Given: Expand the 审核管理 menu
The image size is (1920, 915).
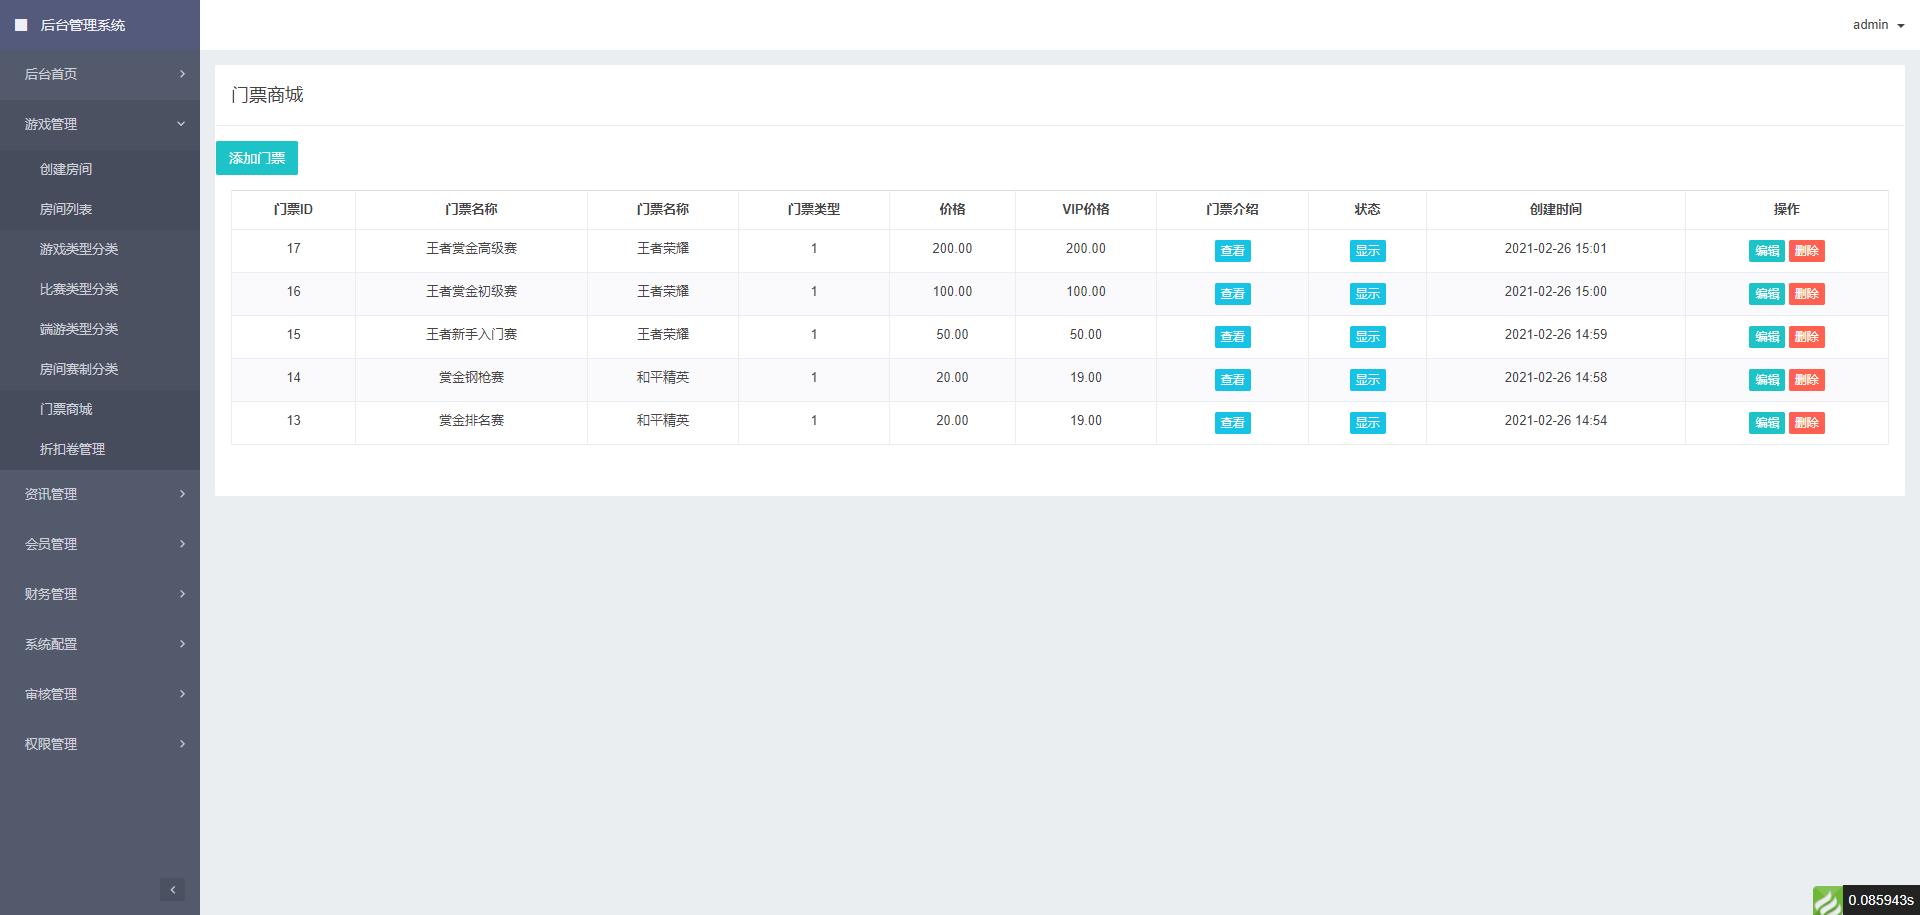Looking at the screenshot, I should click(100, 694).
